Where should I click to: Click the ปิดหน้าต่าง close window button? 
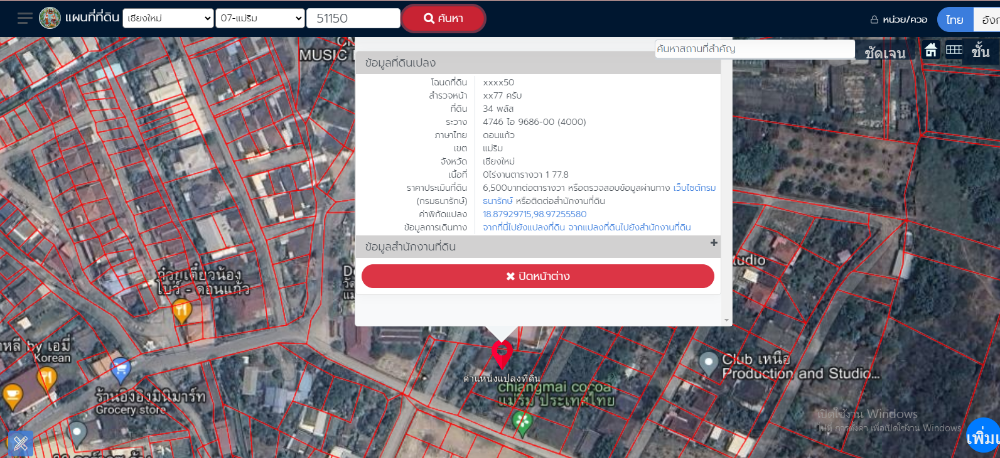click(538, 276)
